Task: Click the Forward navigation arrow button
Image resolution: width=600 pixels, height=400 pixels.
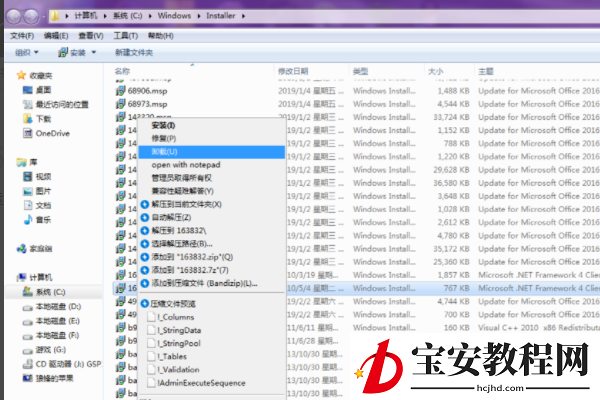Action: [x=31, y=16]
